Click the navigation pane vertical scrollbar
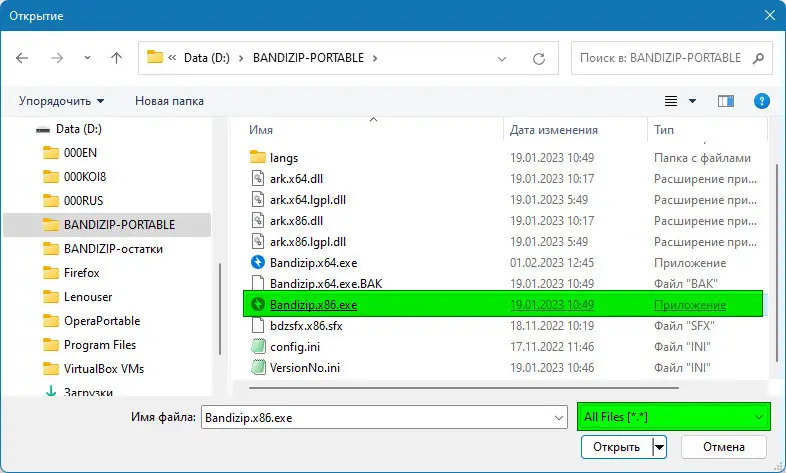This screenshot has height=473, width=786. point(220,309)
